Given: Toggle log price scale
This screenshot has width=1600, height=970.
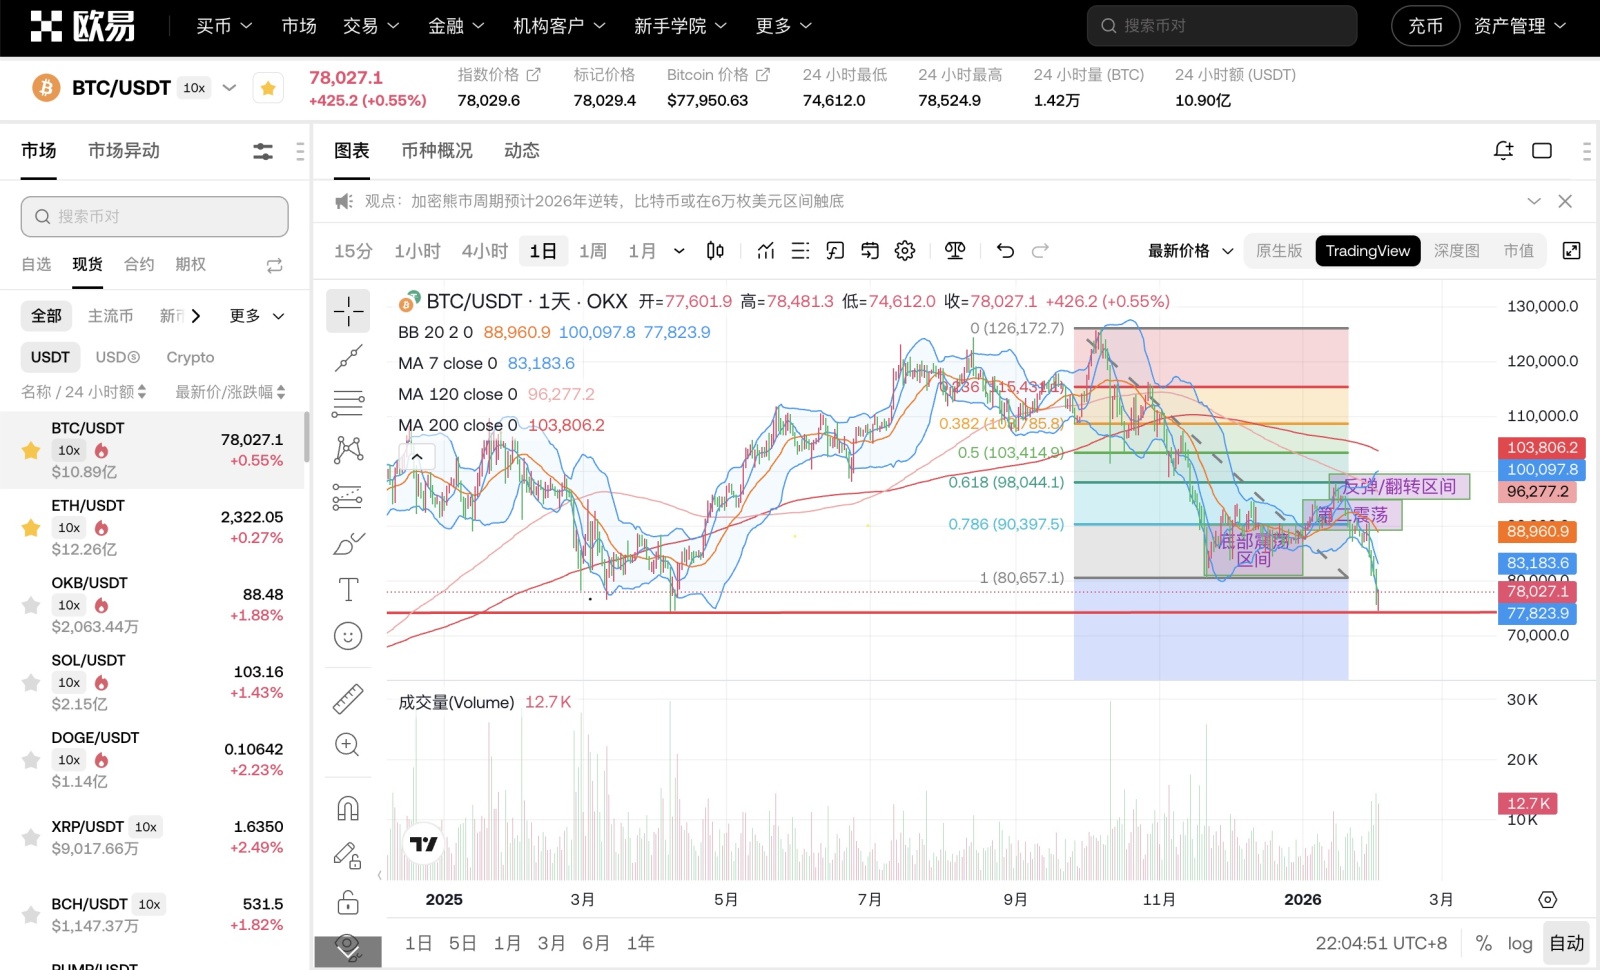Looking at the screenshot, I should (x=1520, y=943).
